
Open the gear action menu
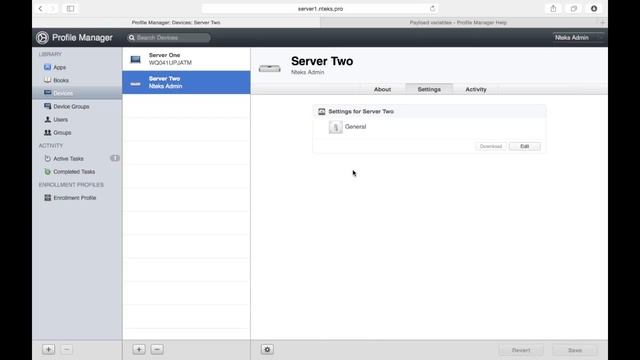point(267,349)
